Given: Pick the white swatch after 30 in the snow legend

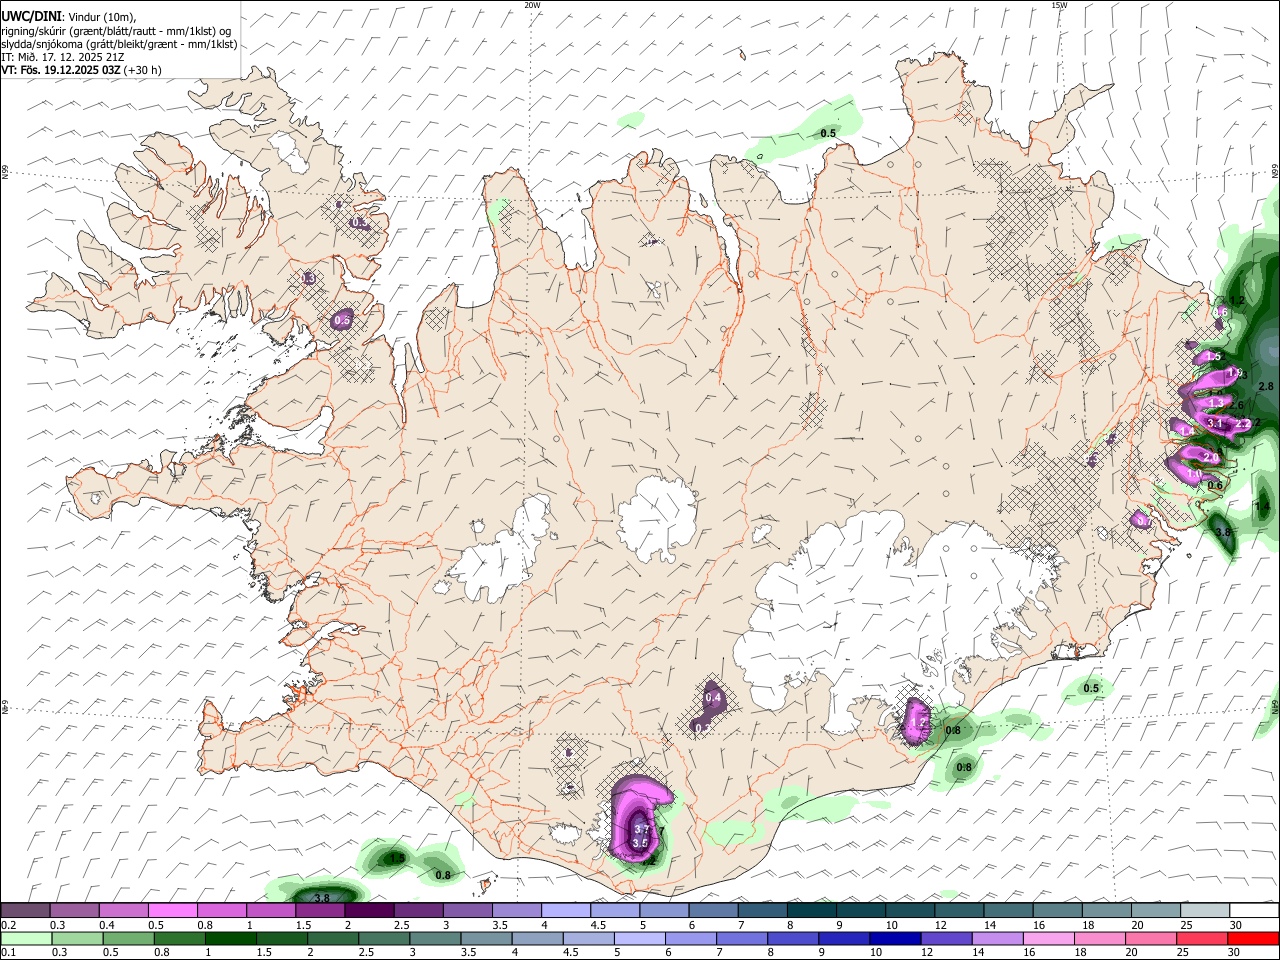Looking at the screenshot, I should coord(1254,911).
